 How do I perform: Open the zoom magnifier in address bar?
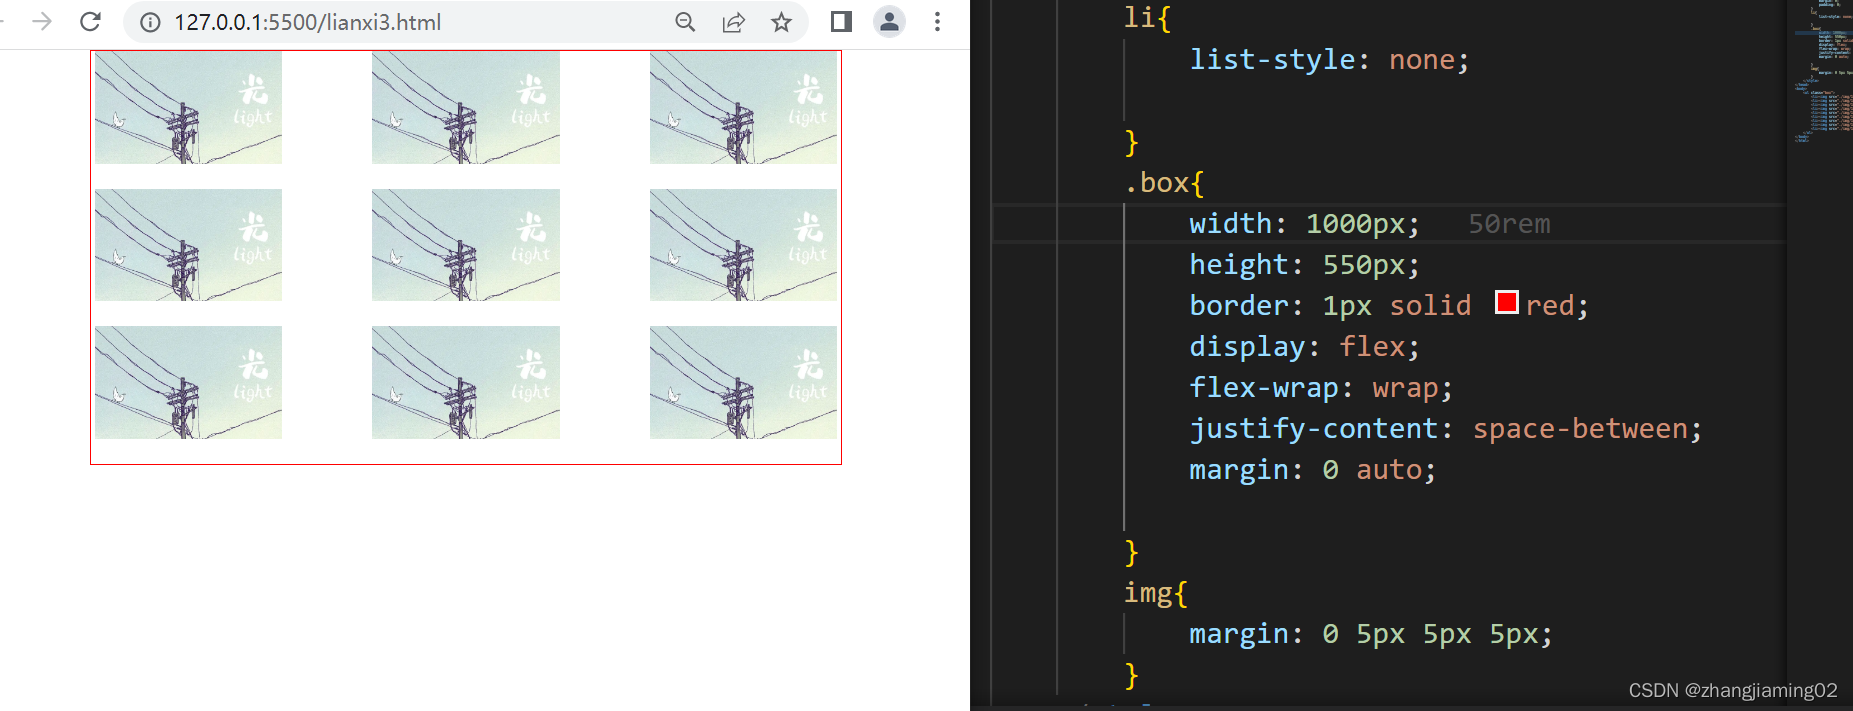click(685, 22)
